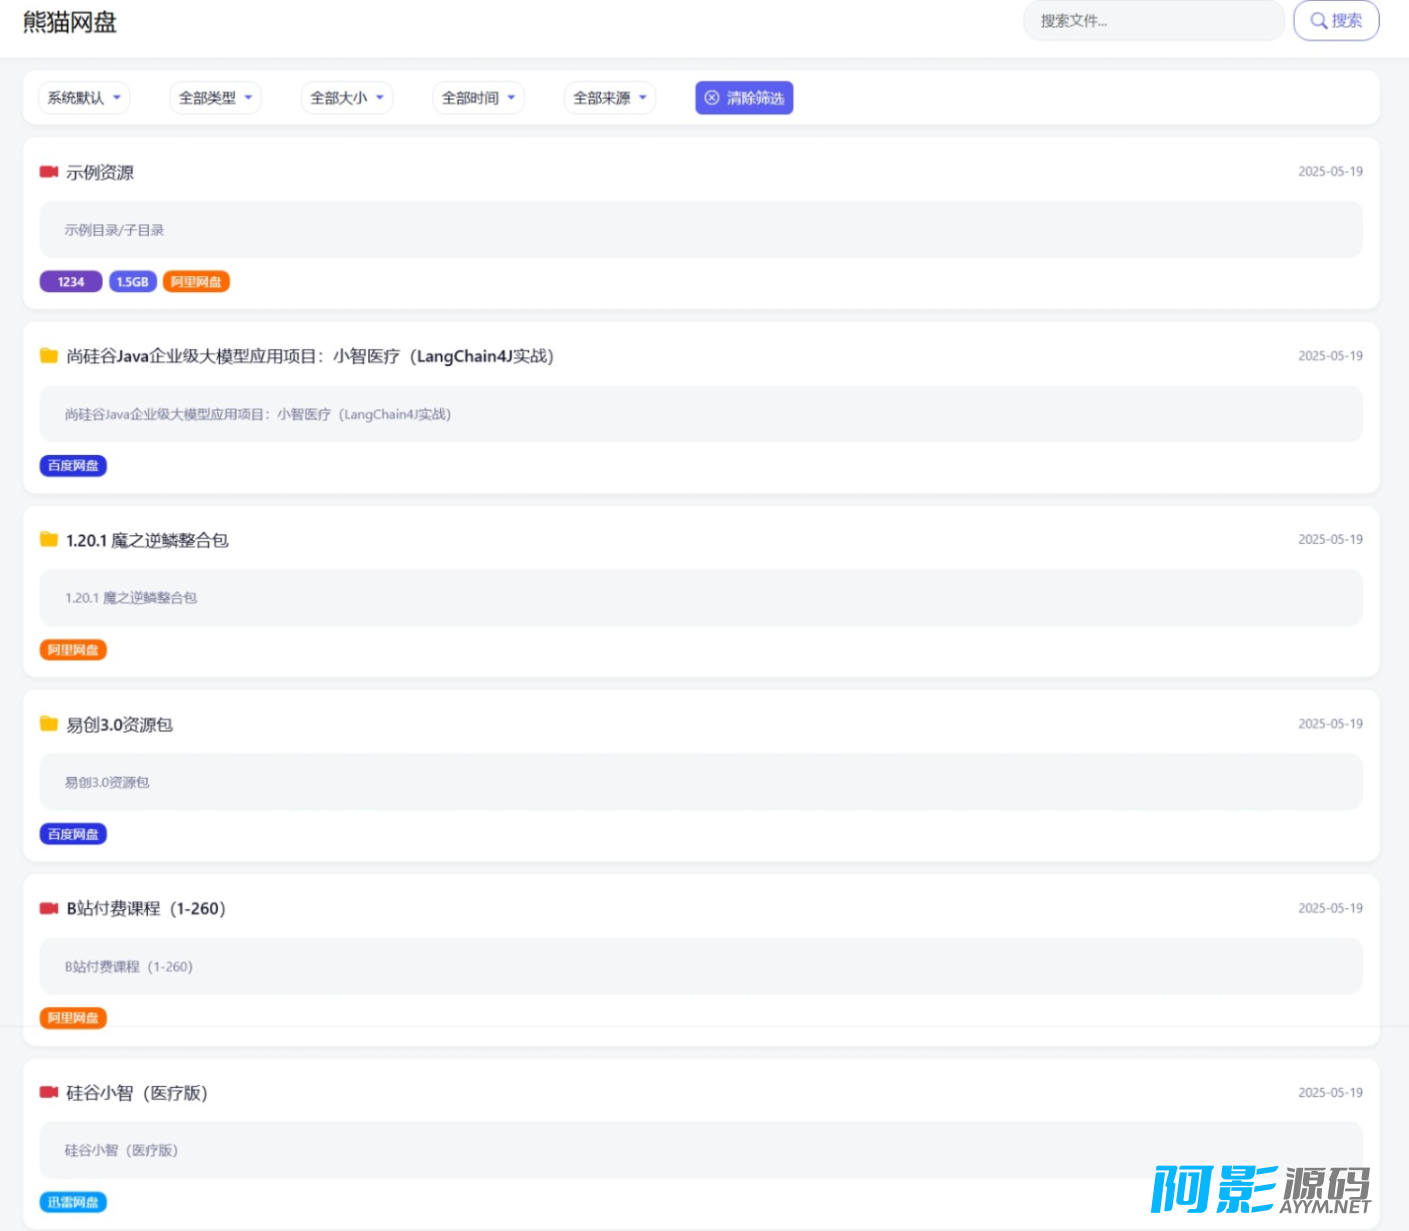Focus the 搜索文件 input field
Viewport: 1409px width, 1231px height.
1154,21
